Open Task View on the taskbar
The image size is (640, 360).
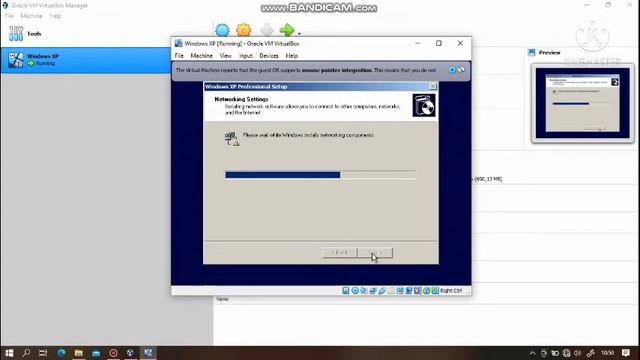(x=43, y=353)
